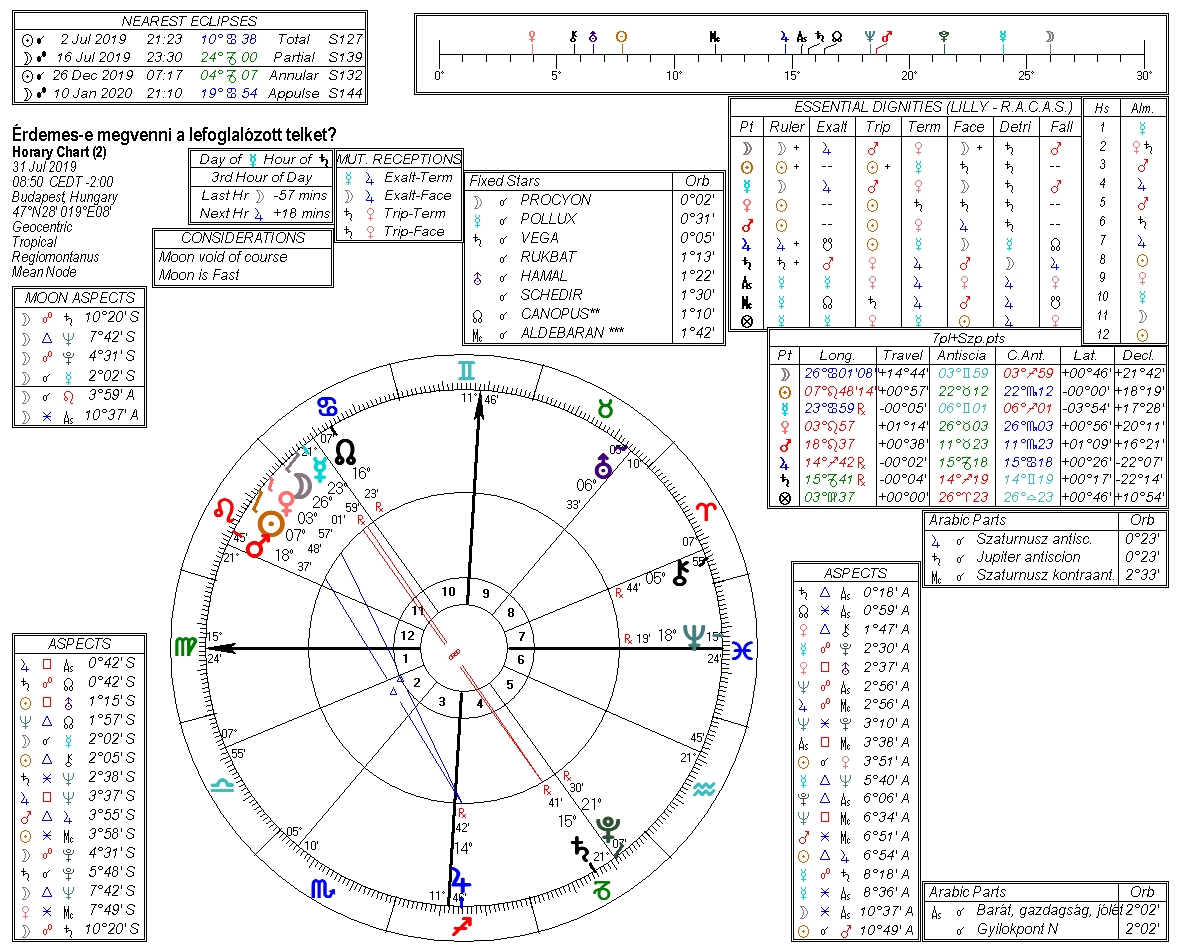
Task: Click the Sun glyph inside the chart wheel
Action: click(271, 523)
